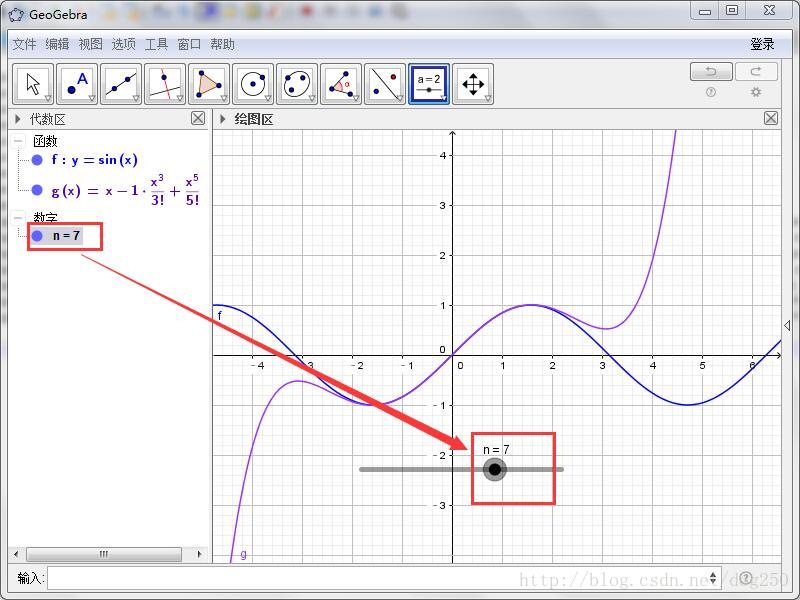Click algebra panel horizontal scrollbar thumb
The height and width of the screenshot is (600, 800).
click(104, 554)
